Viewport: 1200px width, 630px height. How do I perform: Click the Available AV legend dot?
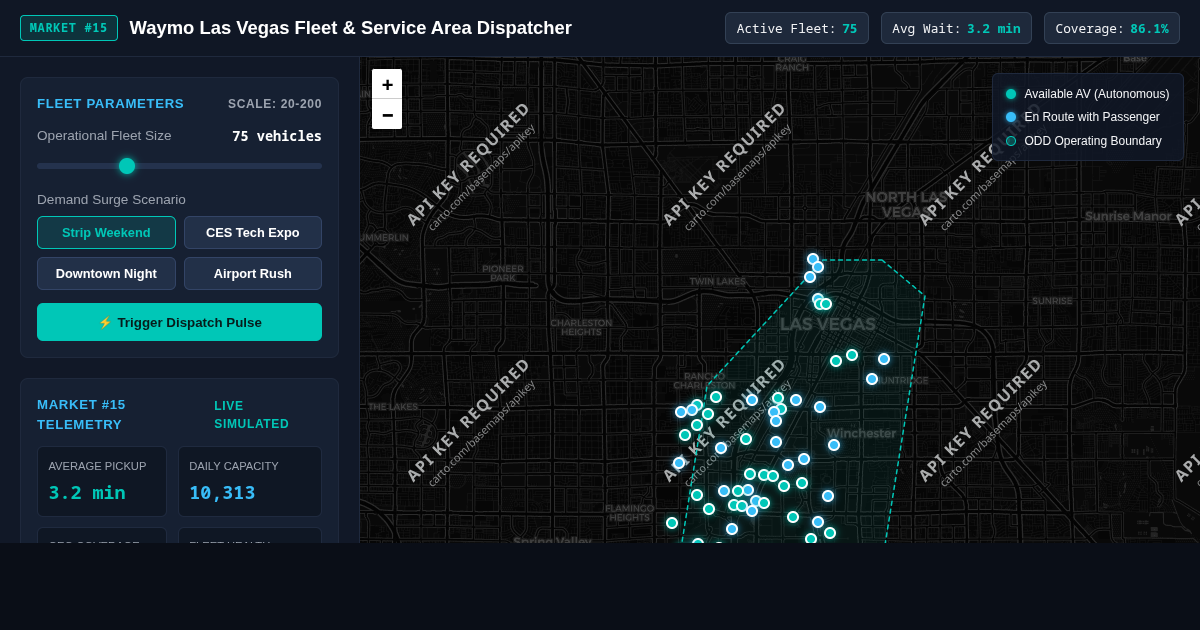[x=1011, y=94]
